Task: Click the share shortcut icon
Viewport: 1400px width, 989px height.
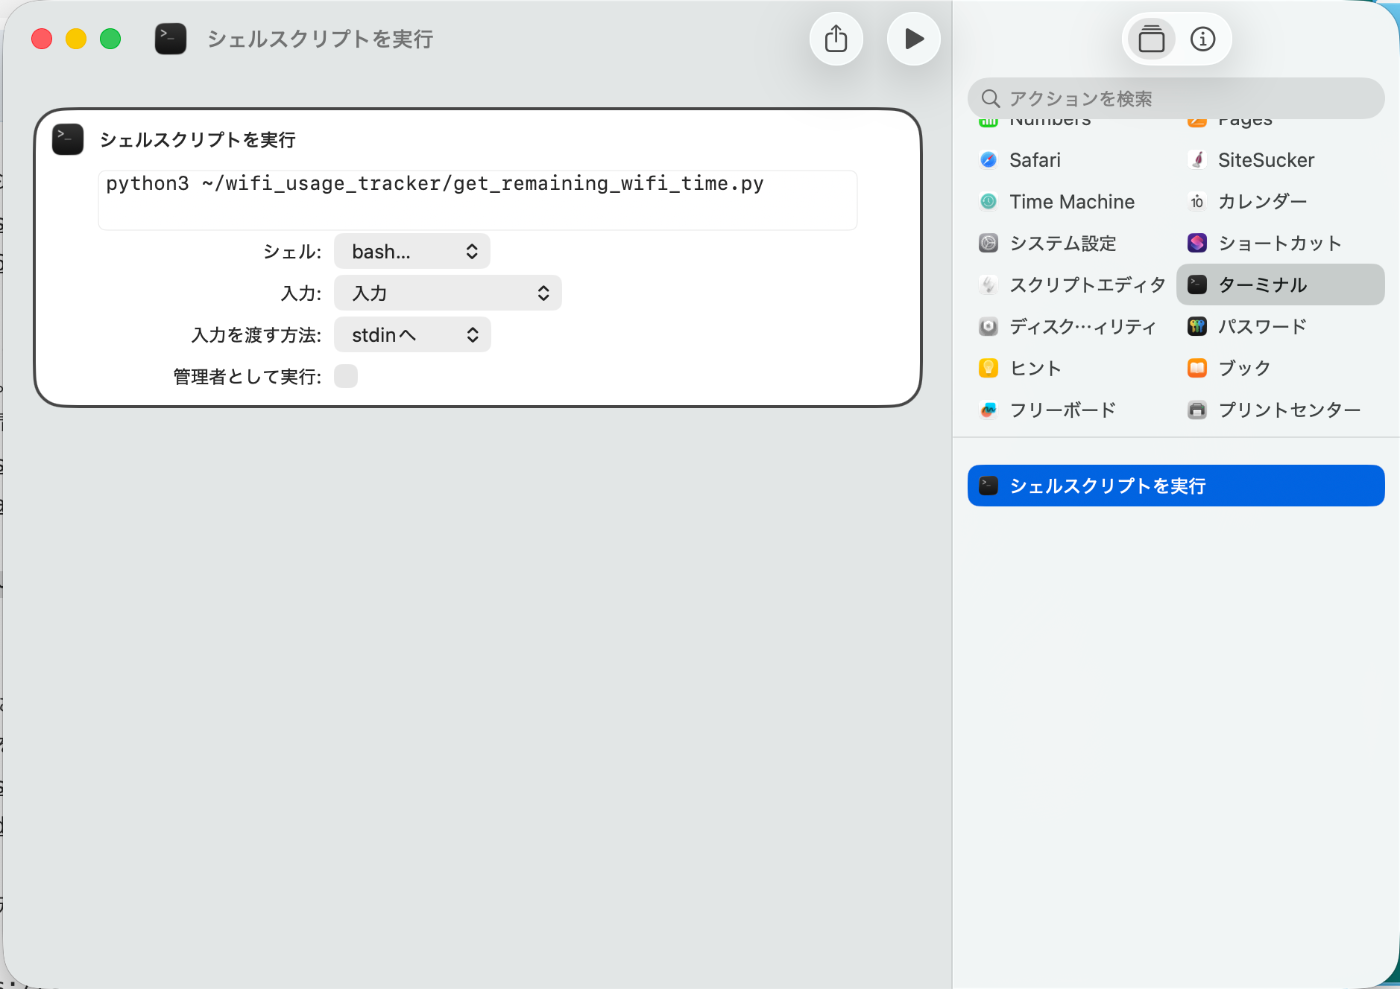Action: 836,39
